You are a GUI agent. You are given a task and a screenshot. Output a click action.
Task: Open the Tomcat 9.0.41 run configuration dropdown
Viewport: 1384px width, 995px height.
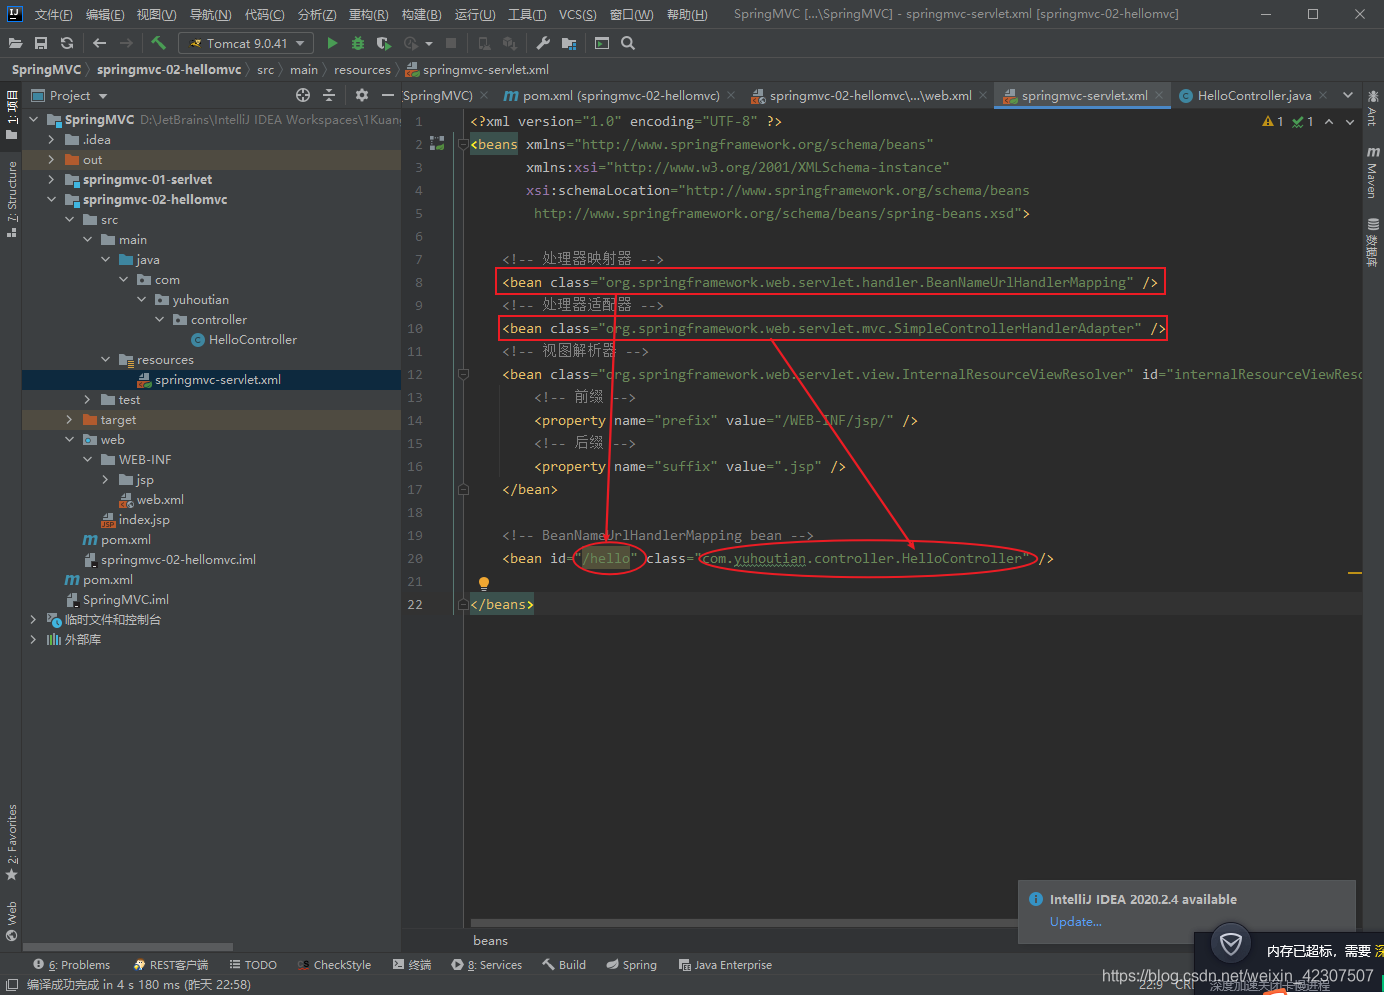coord(246,43)
